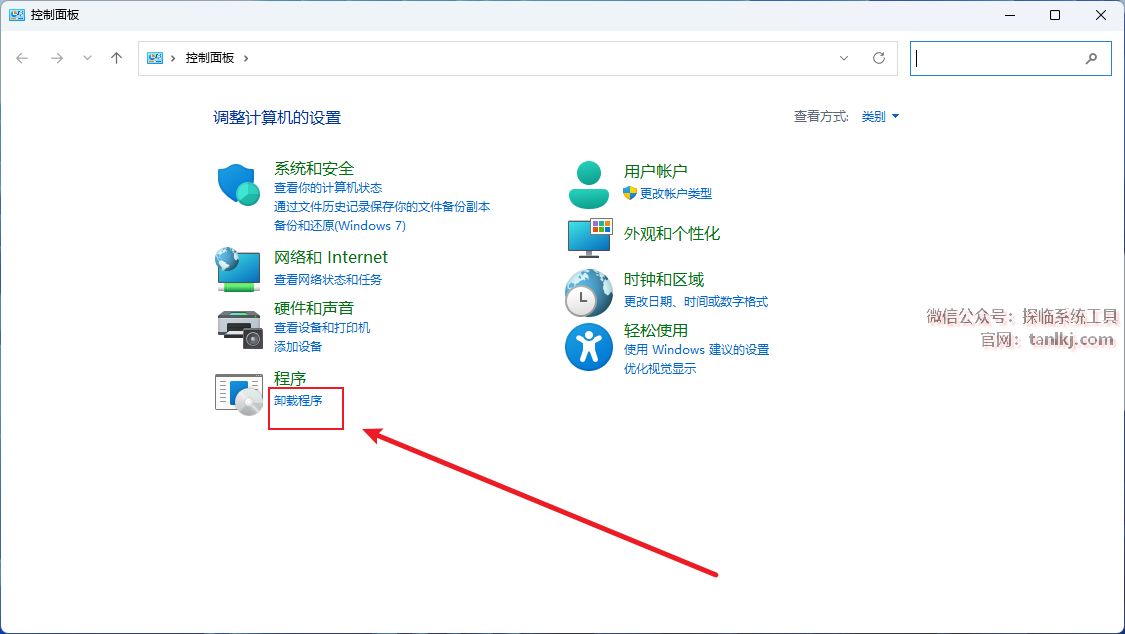Click the Hardware and Sound printer icon
The height and width of the screenshot is (634, 1125).
[x=239, y=327]
